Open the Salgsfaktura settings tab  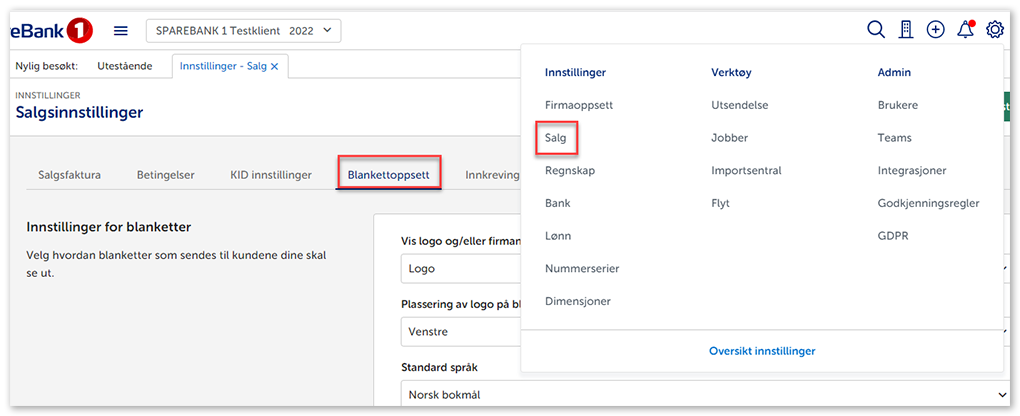pyautogui.click(x=69, y=175)
